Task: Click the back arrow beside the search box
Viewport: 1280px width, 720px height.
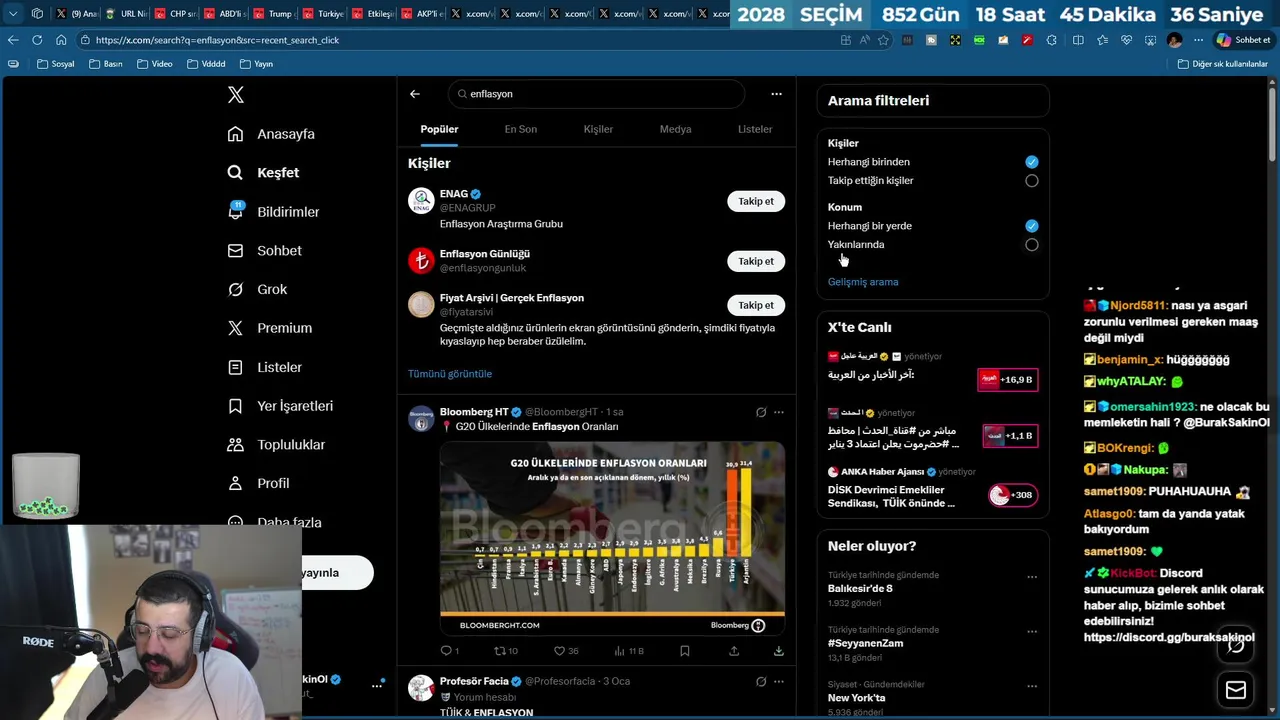Action: click(415, 94)
